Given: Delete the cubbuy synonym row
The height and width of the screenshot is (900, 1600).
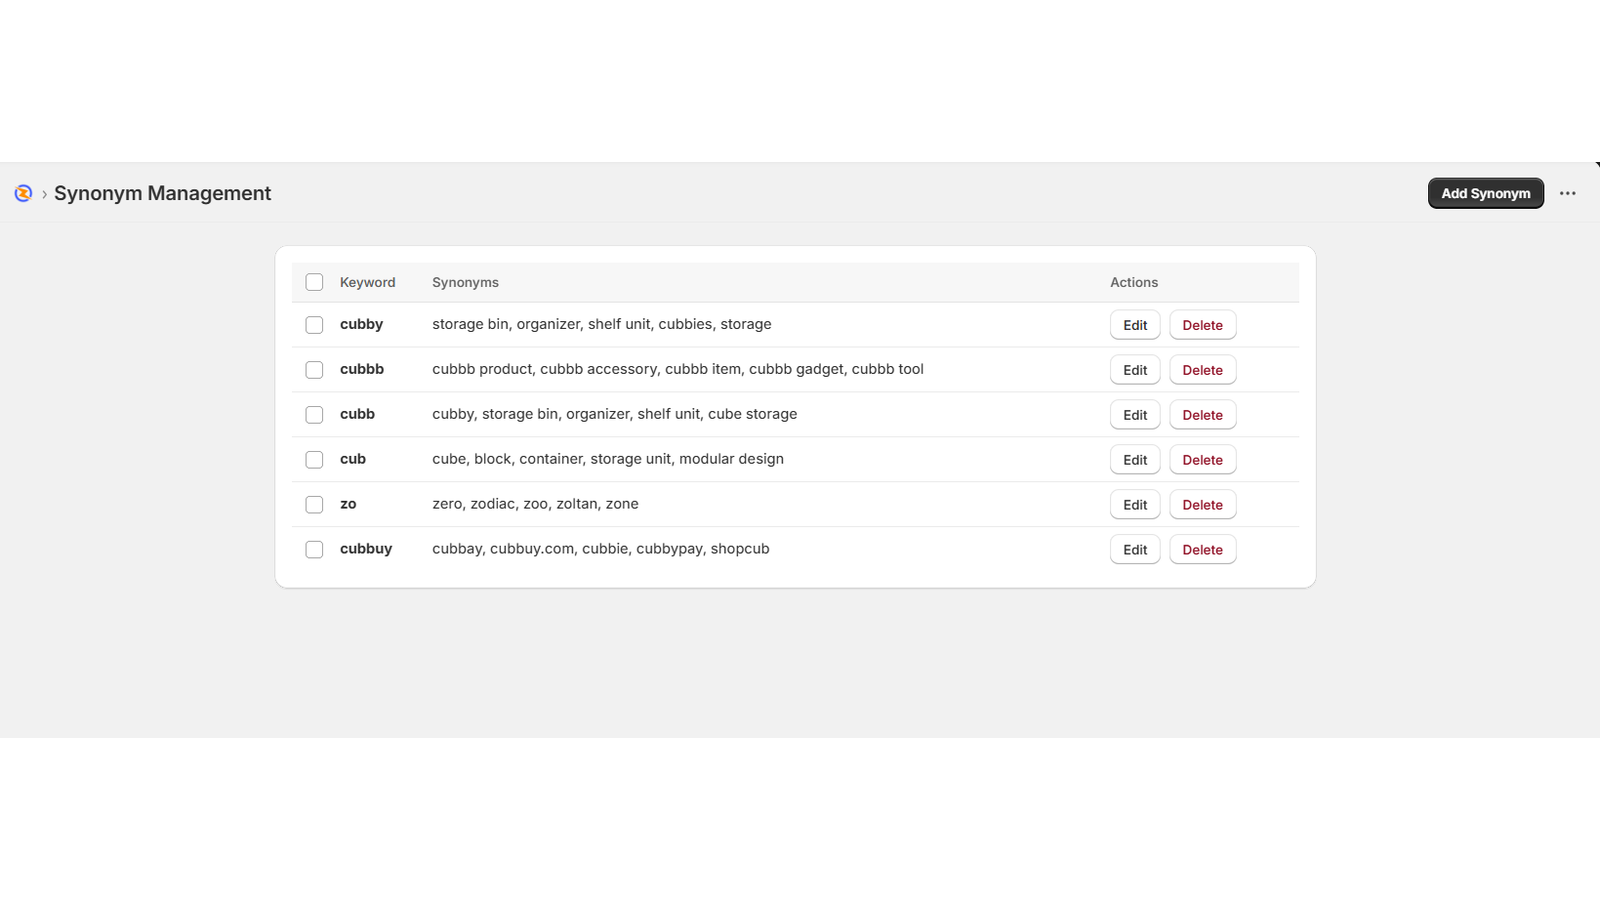Looking at the screenshot, I should [x=1202, y=550].
